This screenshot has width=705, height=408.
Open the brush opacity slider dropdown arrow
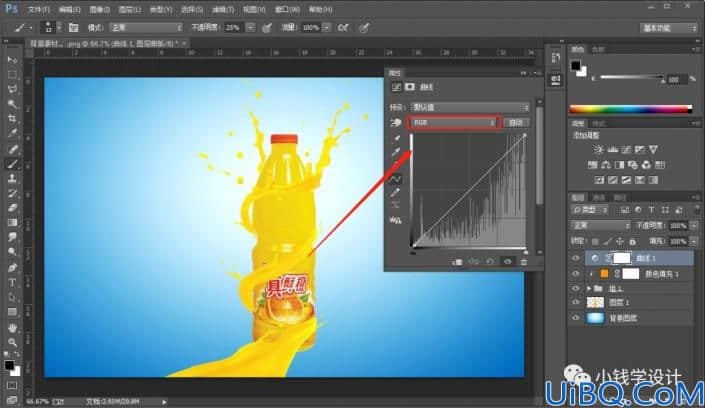pos(250,27)
